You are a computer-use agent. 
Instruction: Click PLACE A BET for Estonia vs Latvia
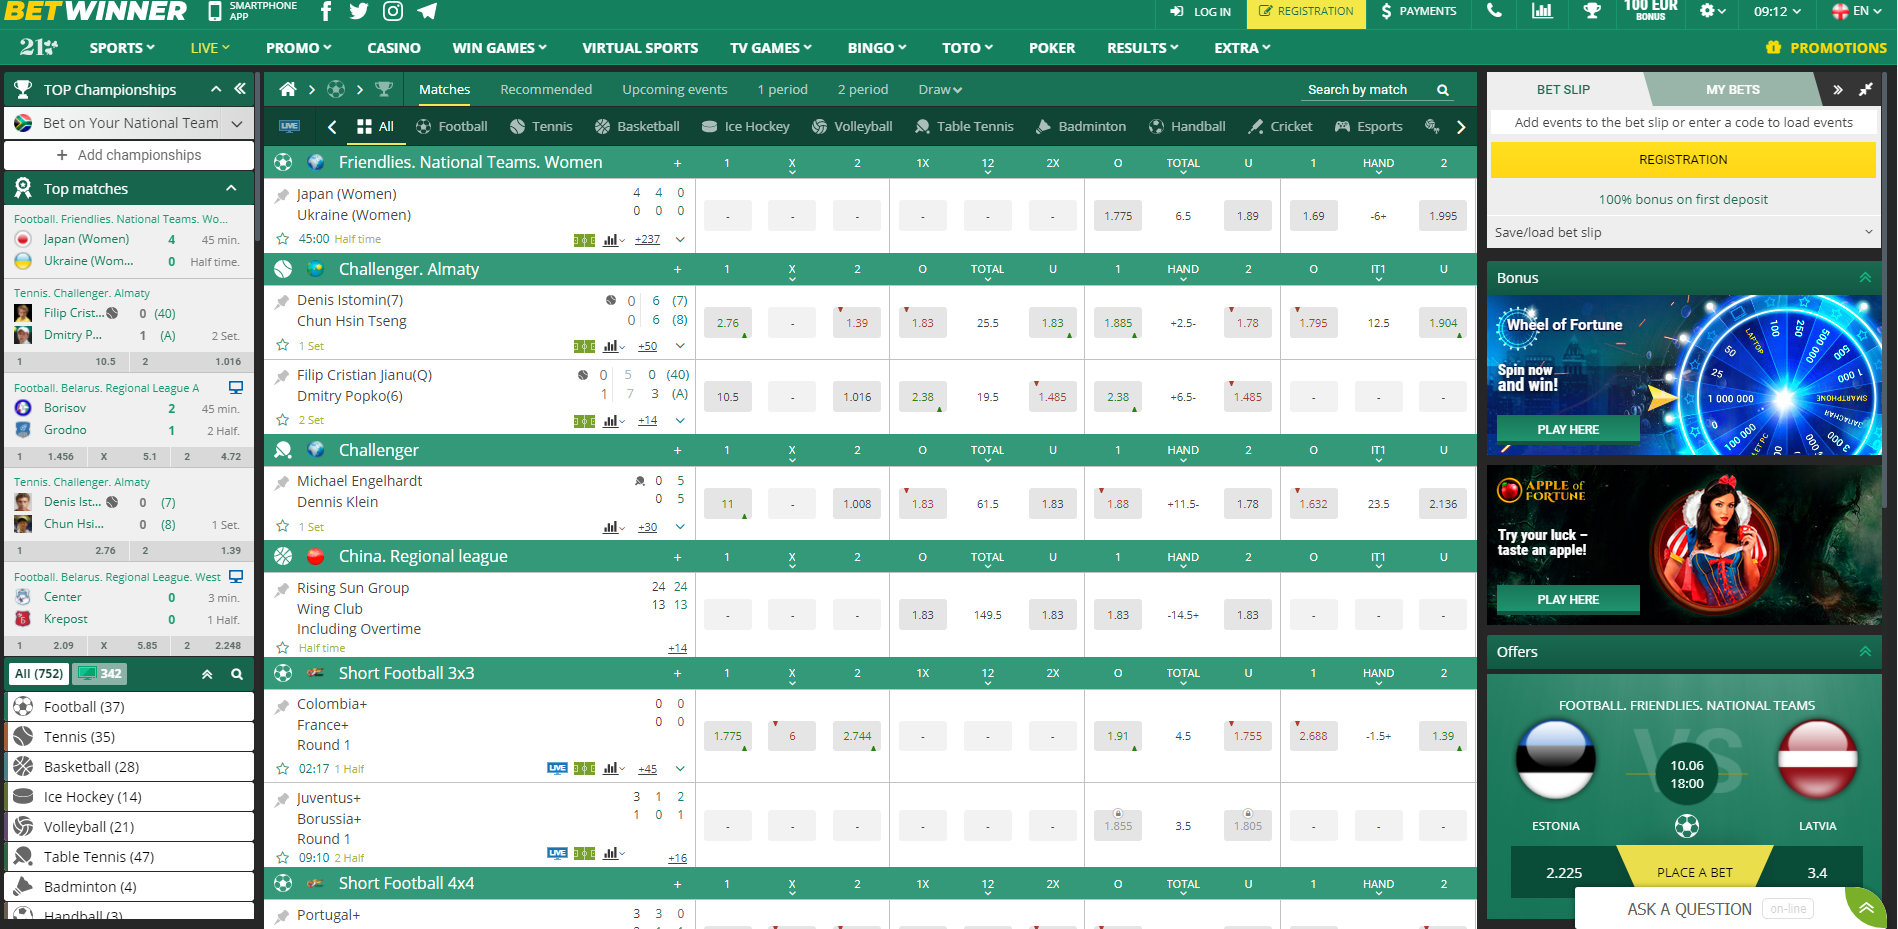[1694, 872]
